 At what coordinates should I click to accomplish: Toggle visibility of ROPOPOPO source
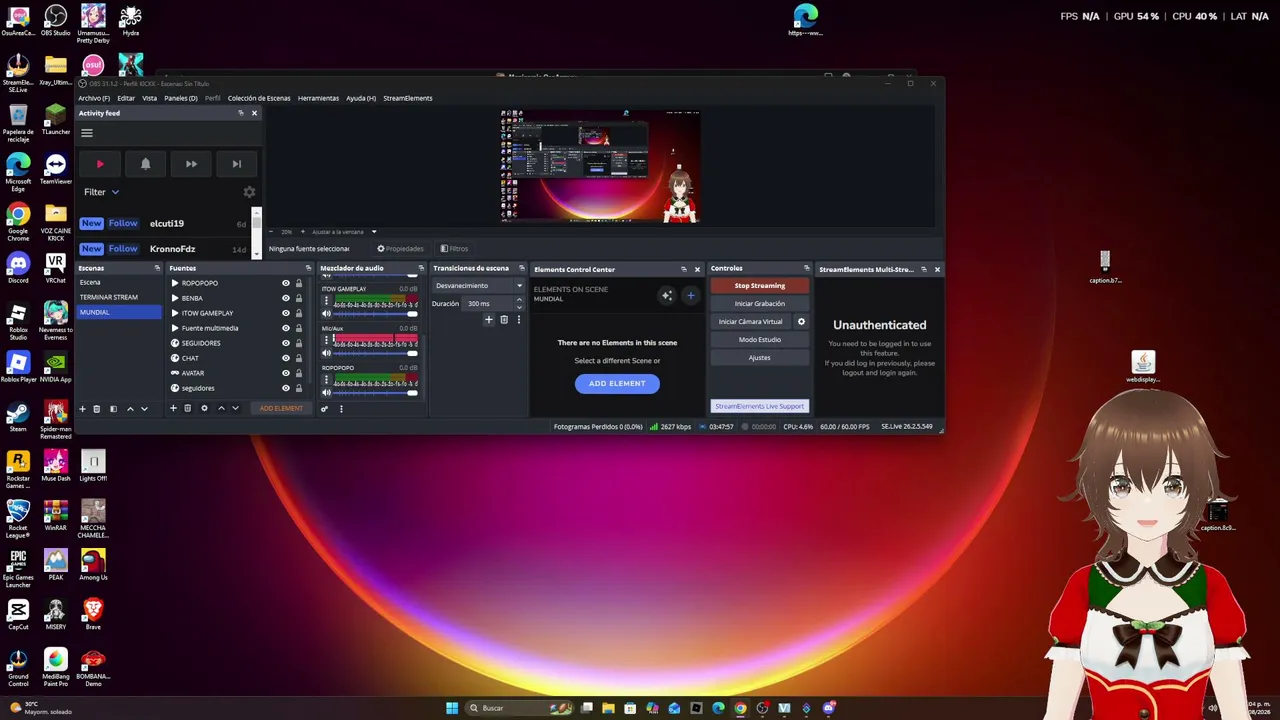(286, 283)
